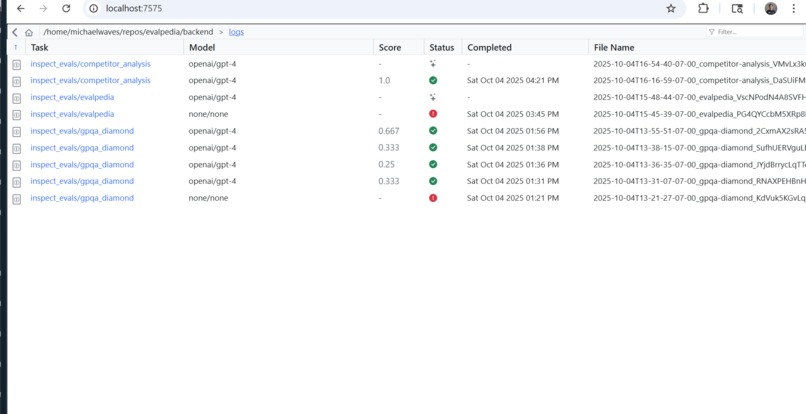Click the 1.0 score cell

[x=384, y=80]
